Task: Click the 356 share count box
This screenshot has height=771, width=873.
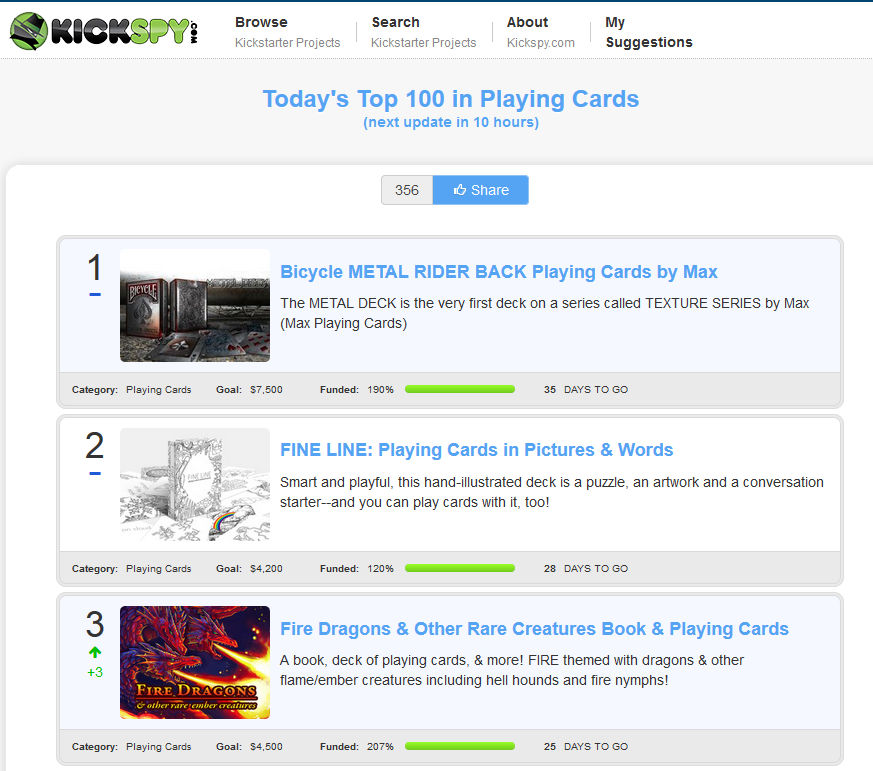Action: pos(407,190)
